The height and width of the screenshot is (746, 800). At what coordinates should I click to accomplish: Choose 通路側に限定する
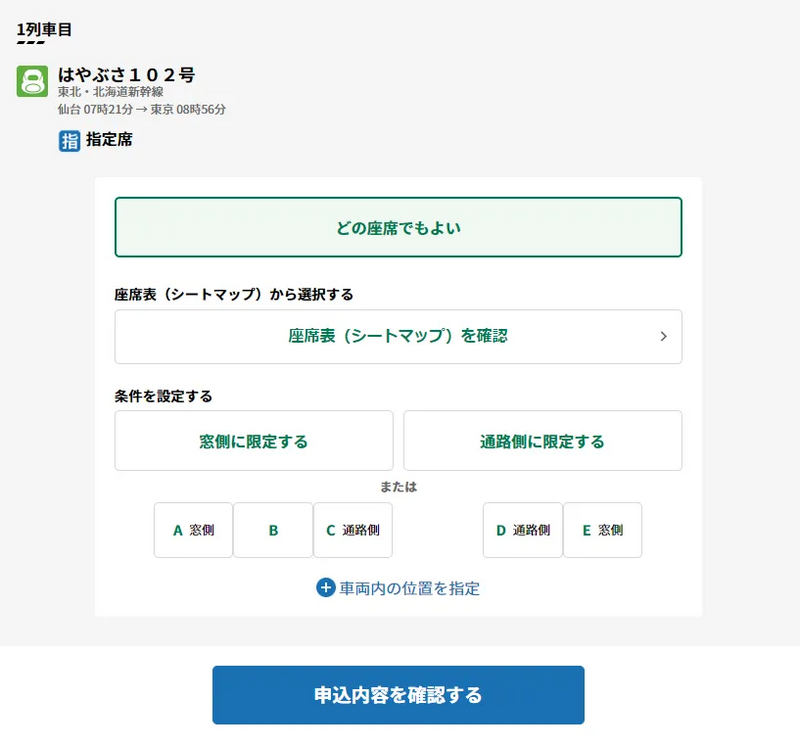pos(542,441)
